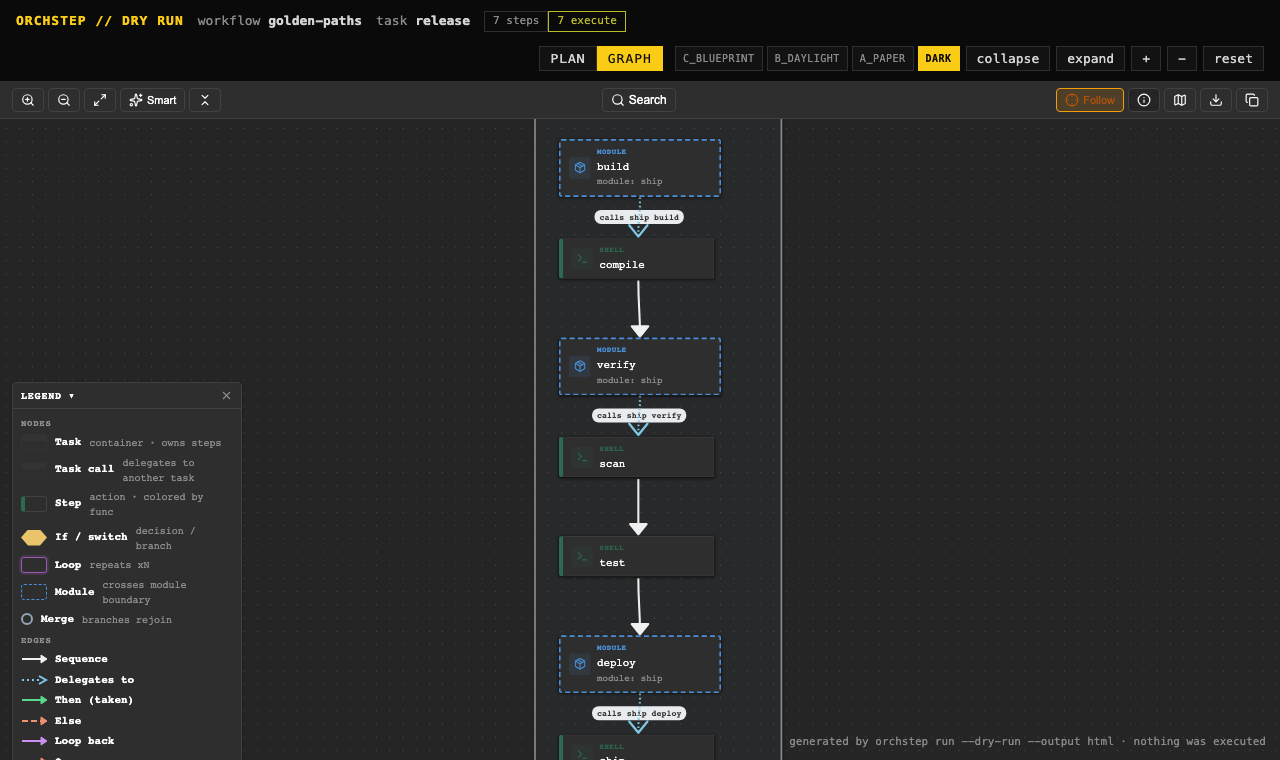
Task: Select the B_DAYLIGHT theme
Action: point(807,58)
